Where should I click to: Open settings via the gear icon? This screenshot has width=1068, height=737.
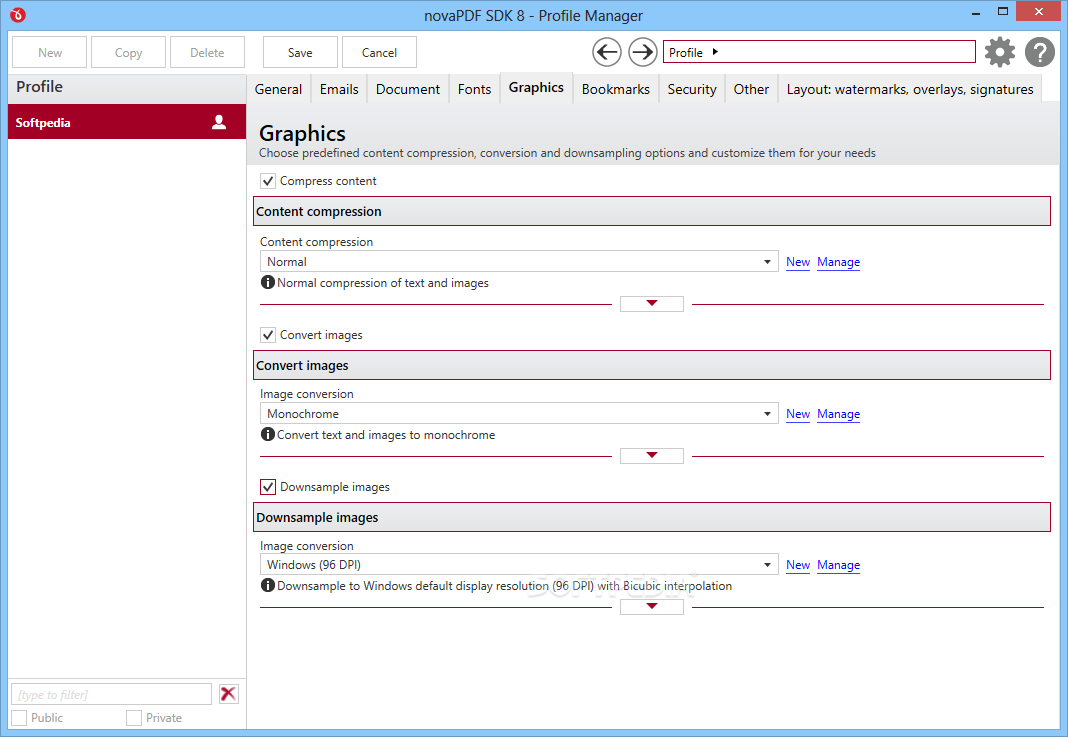point(999,52)
